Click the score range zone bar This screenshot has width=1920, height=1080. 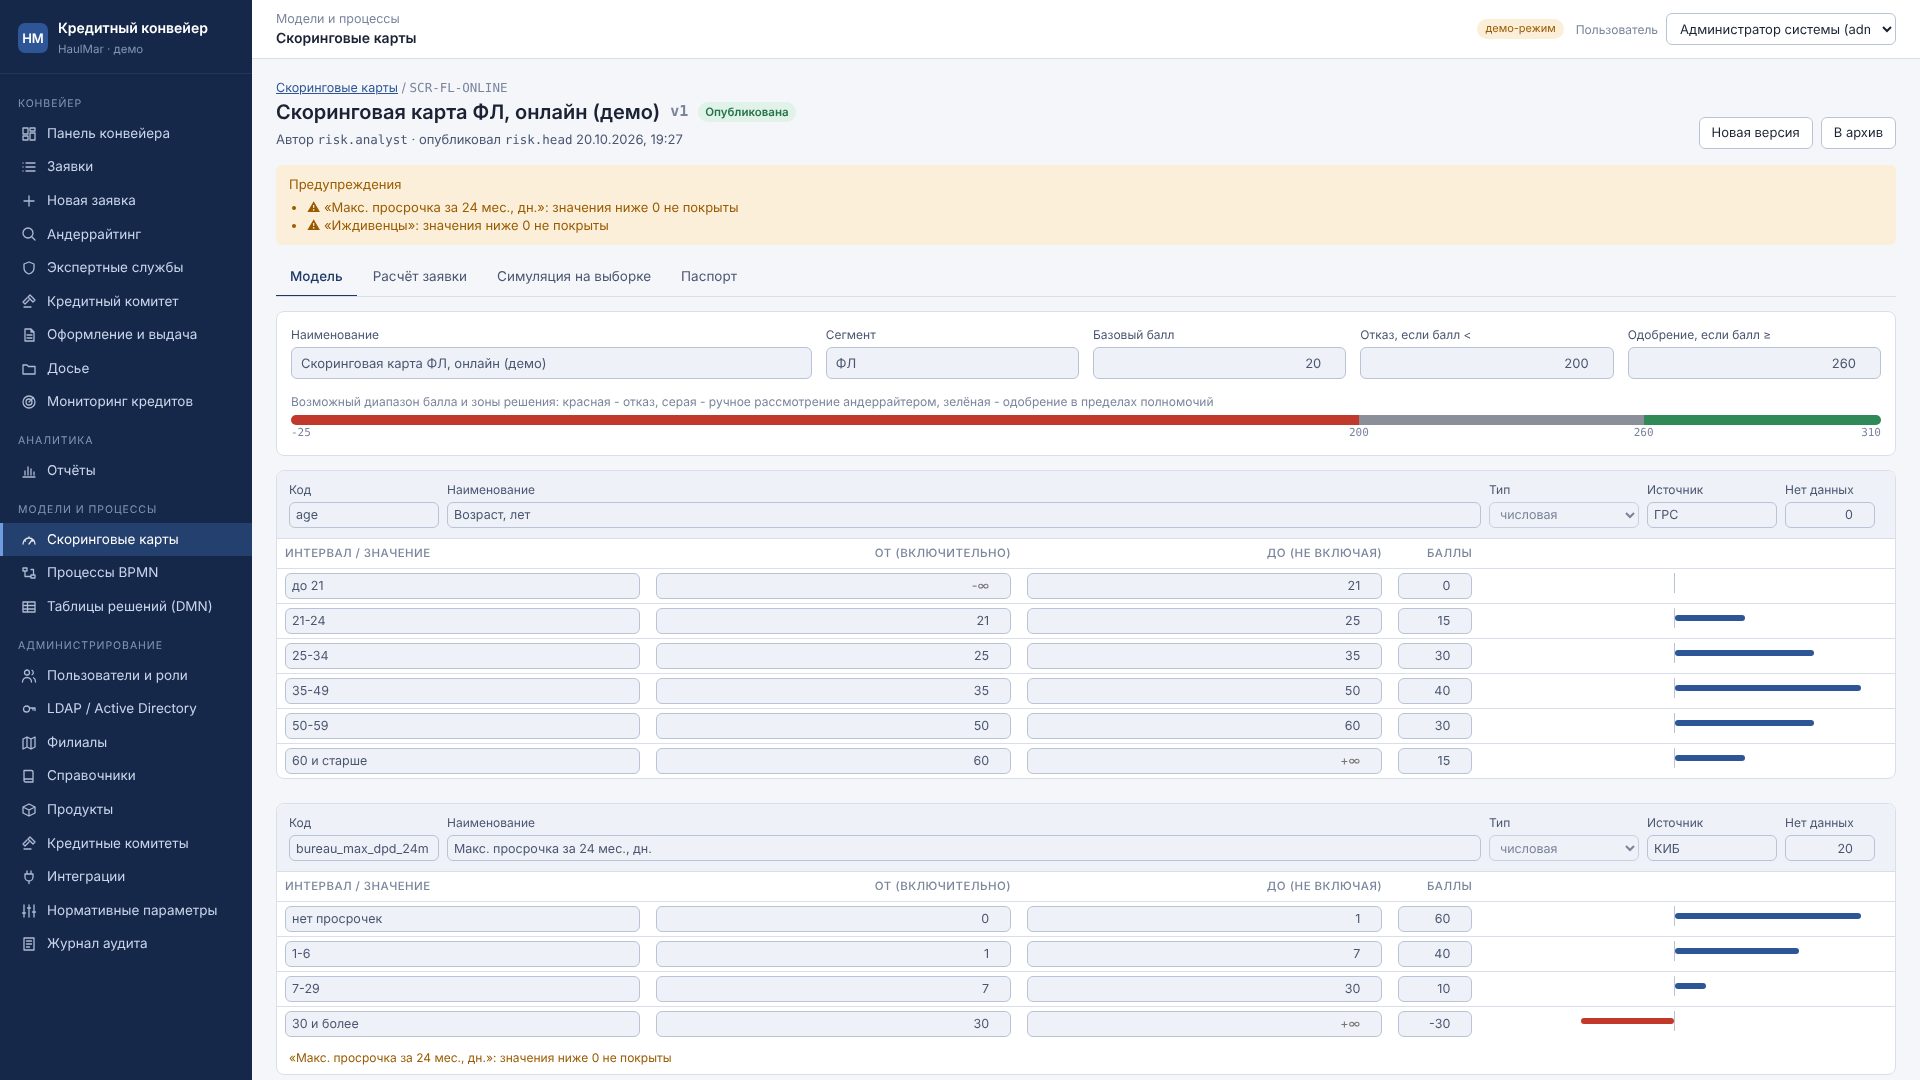point(1085,420)
